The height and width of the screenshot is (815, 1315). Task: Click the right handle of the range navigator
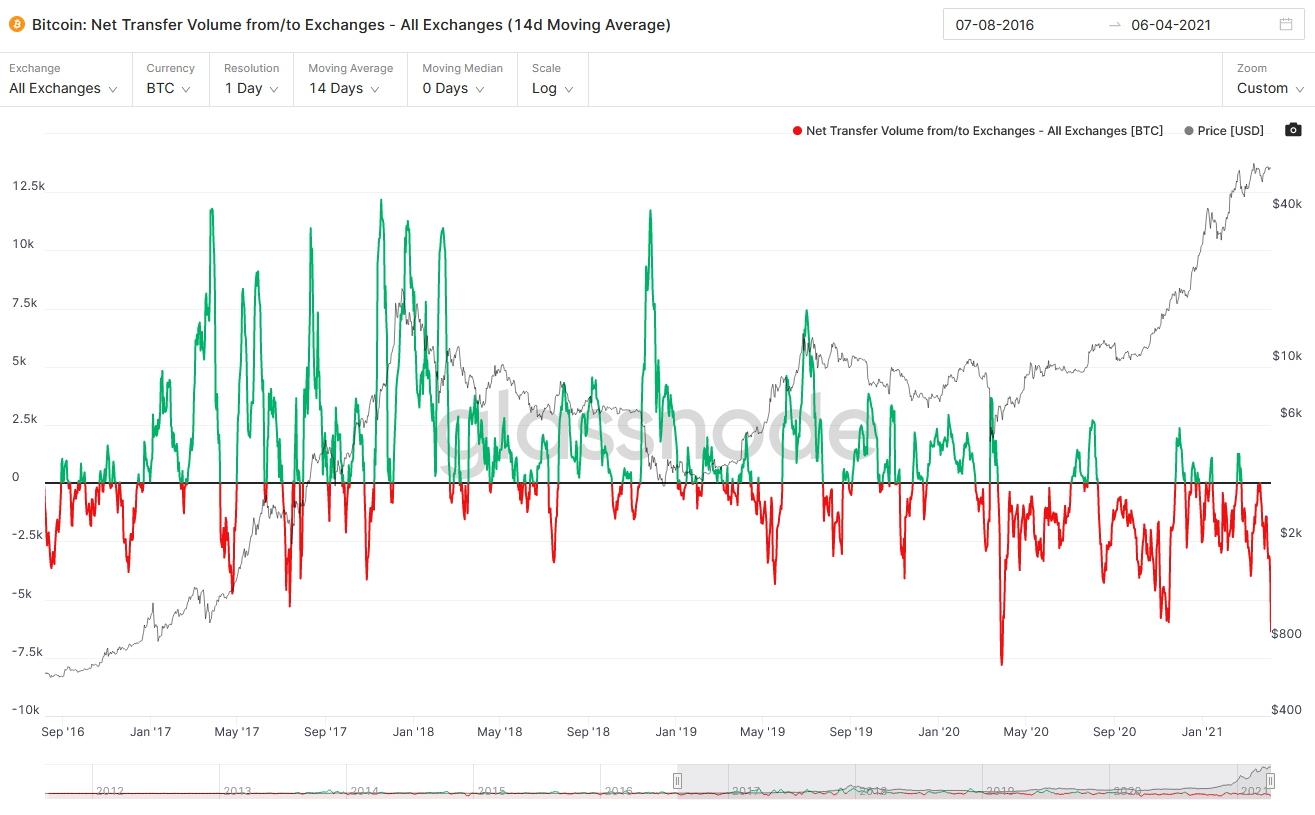(1270, 781)
